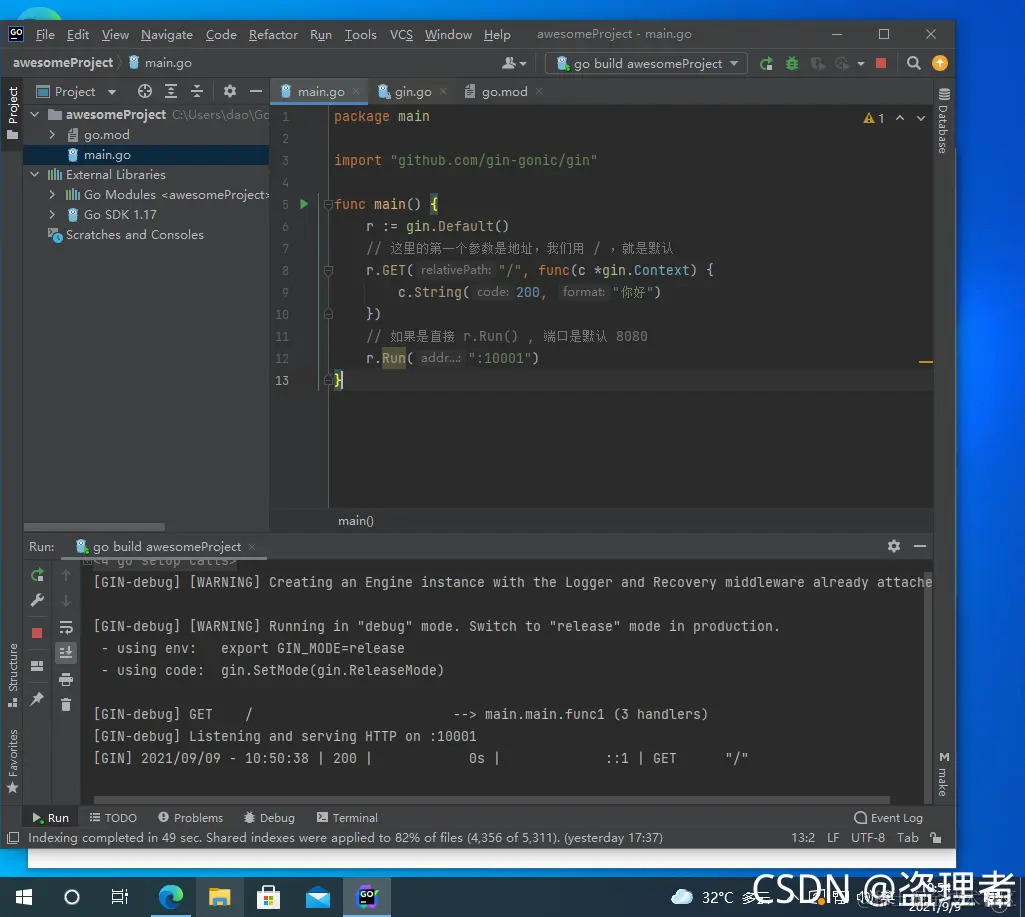Stop the running process with the red square in the top toolbar

coord(881,63)
